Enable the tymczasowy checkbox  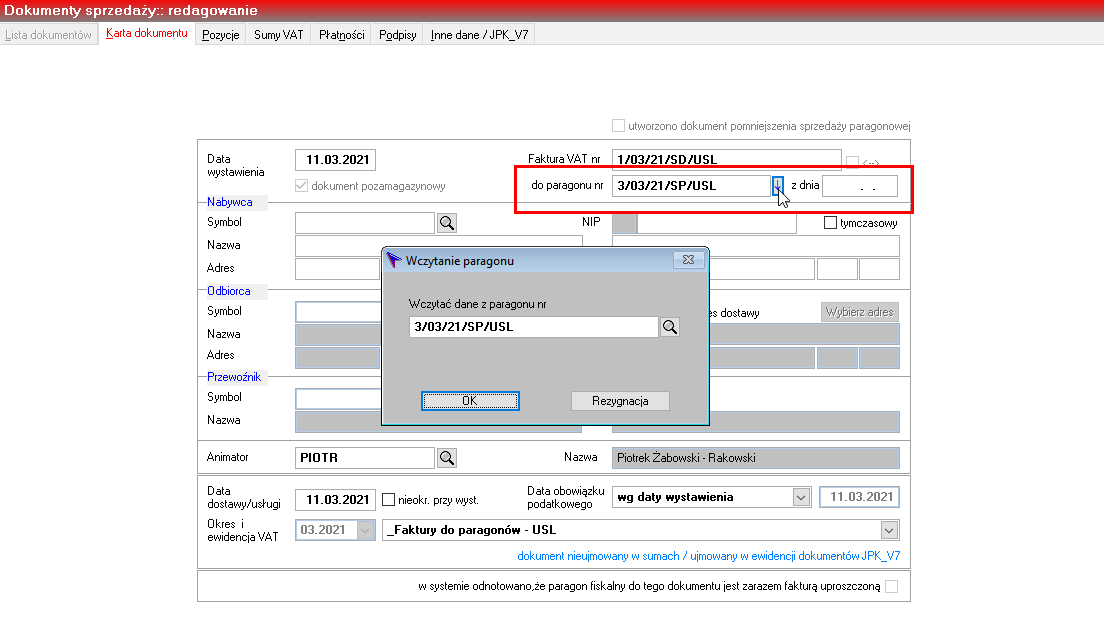[x=830, y=222]
